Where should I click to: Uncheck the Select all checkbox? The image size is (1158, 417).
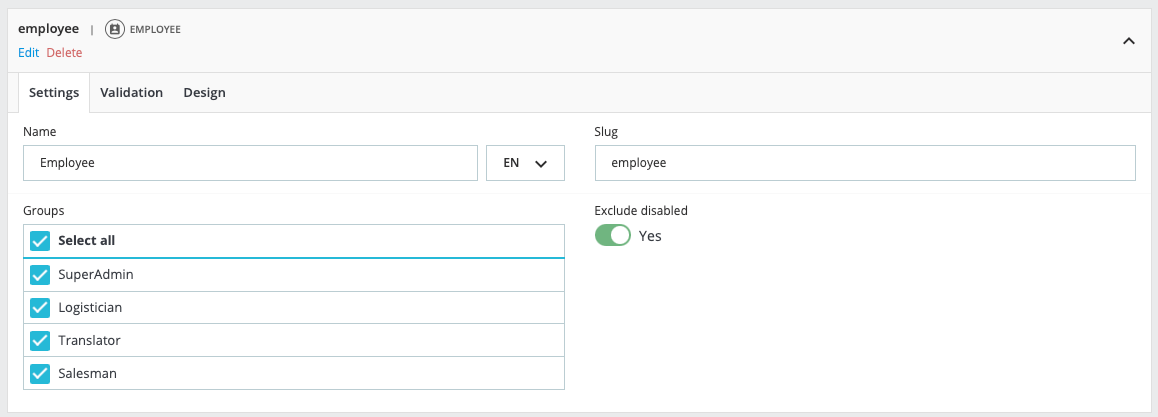pyautogui.click(x=40, y=241)
